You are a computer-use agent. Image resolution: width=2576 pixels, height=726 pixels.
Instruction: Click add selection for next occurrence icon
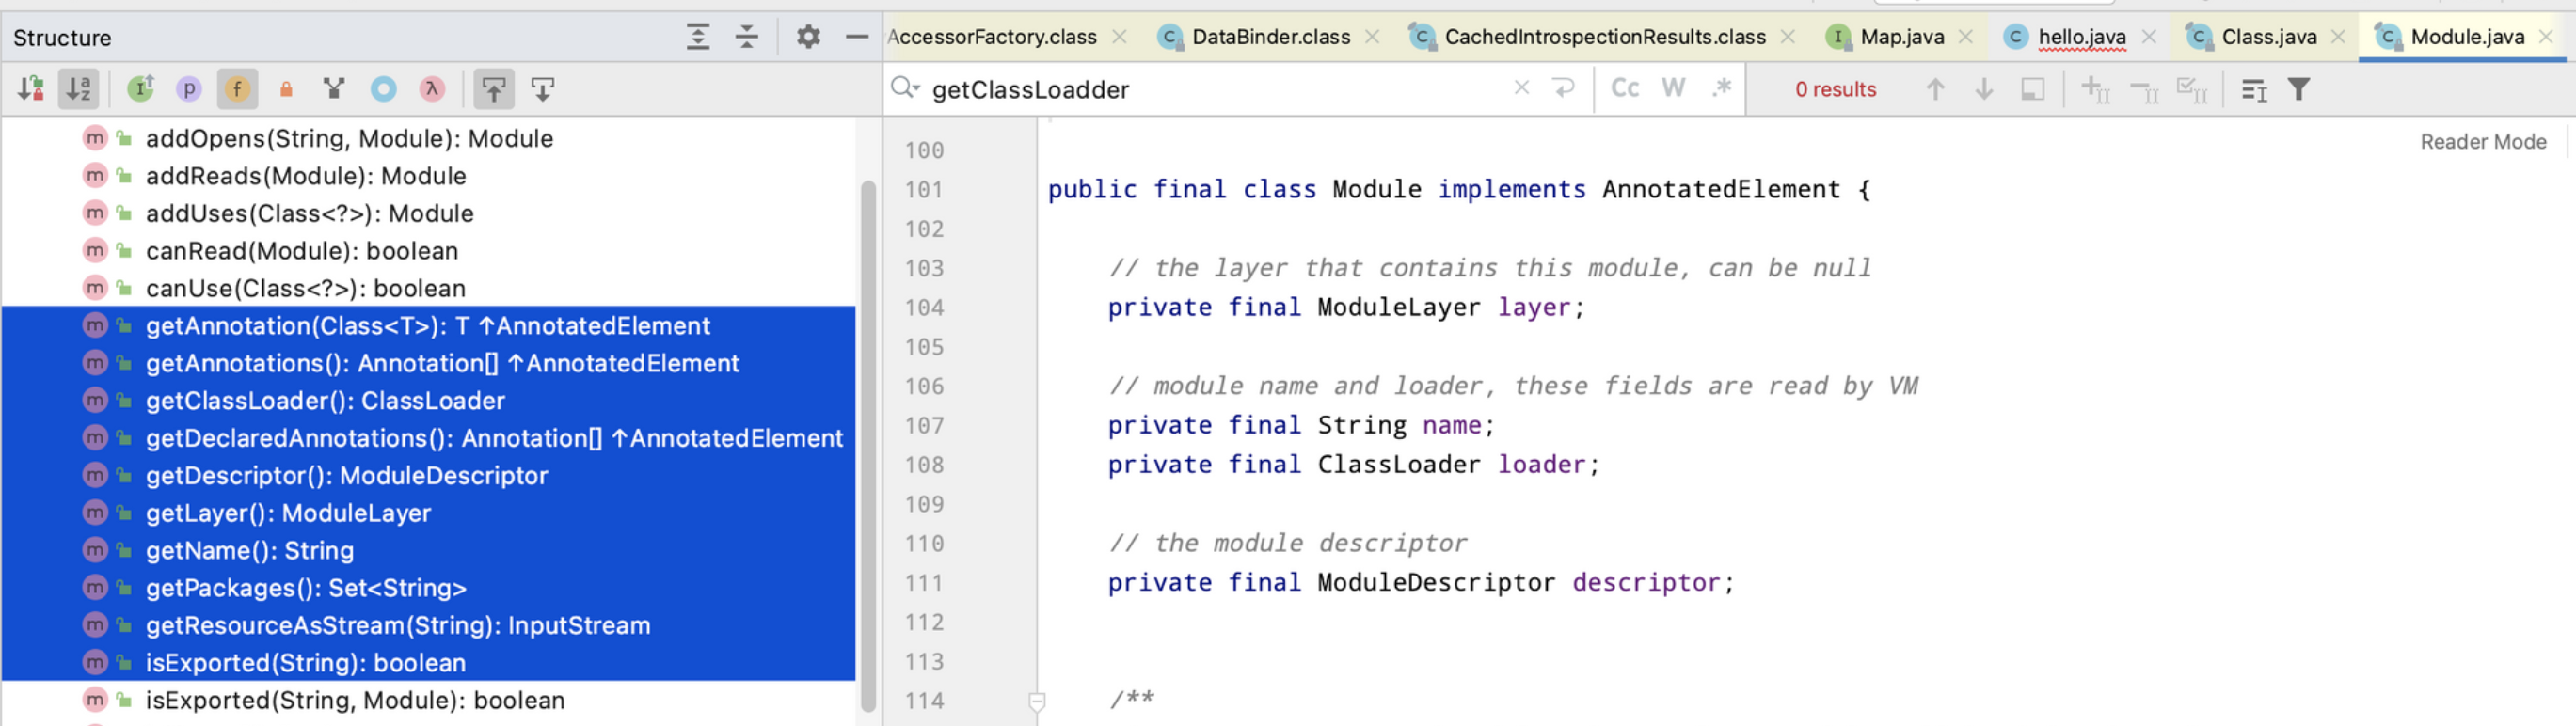(x=2095, y=90)
